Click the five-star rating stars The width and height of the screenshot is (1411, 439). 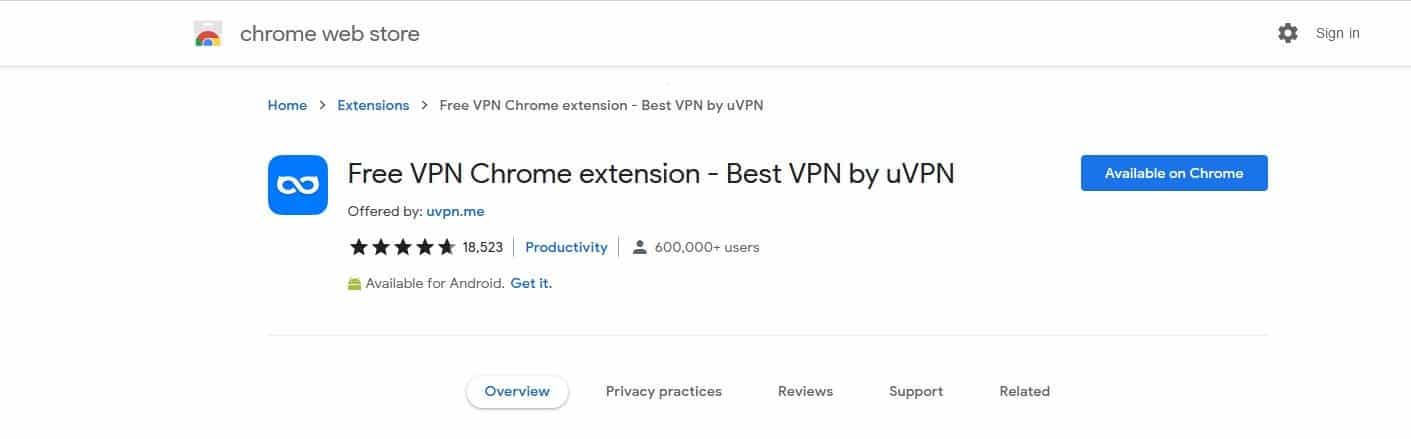coord(401,247)
